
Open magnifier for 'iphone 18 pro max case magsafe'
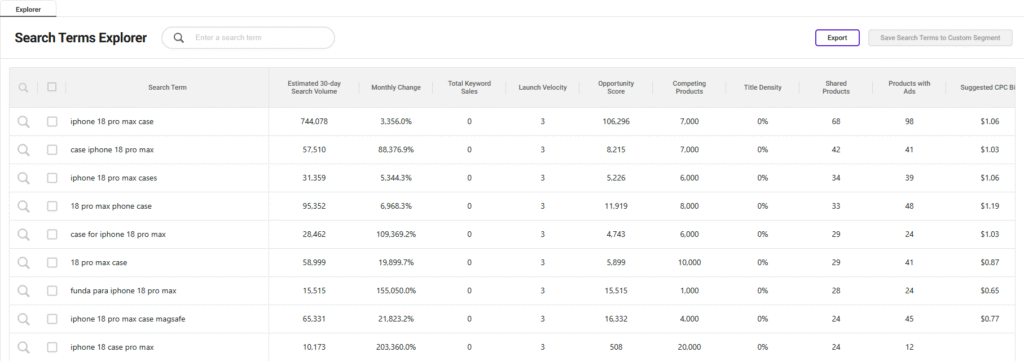pos(24,319)
